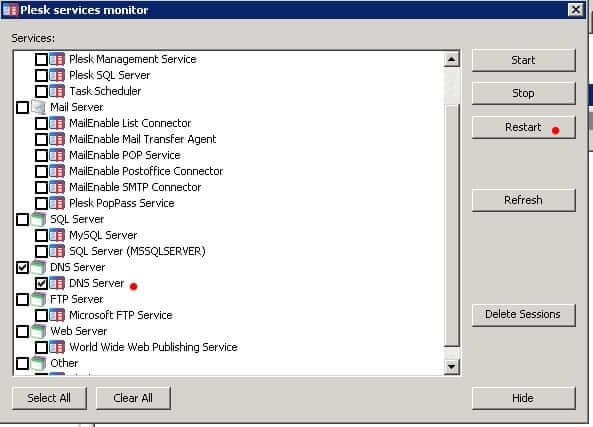The width and height of the screenshot is (593, 427).
Task: Click the Plesk icon in the title bar
Action: point(10,10)
